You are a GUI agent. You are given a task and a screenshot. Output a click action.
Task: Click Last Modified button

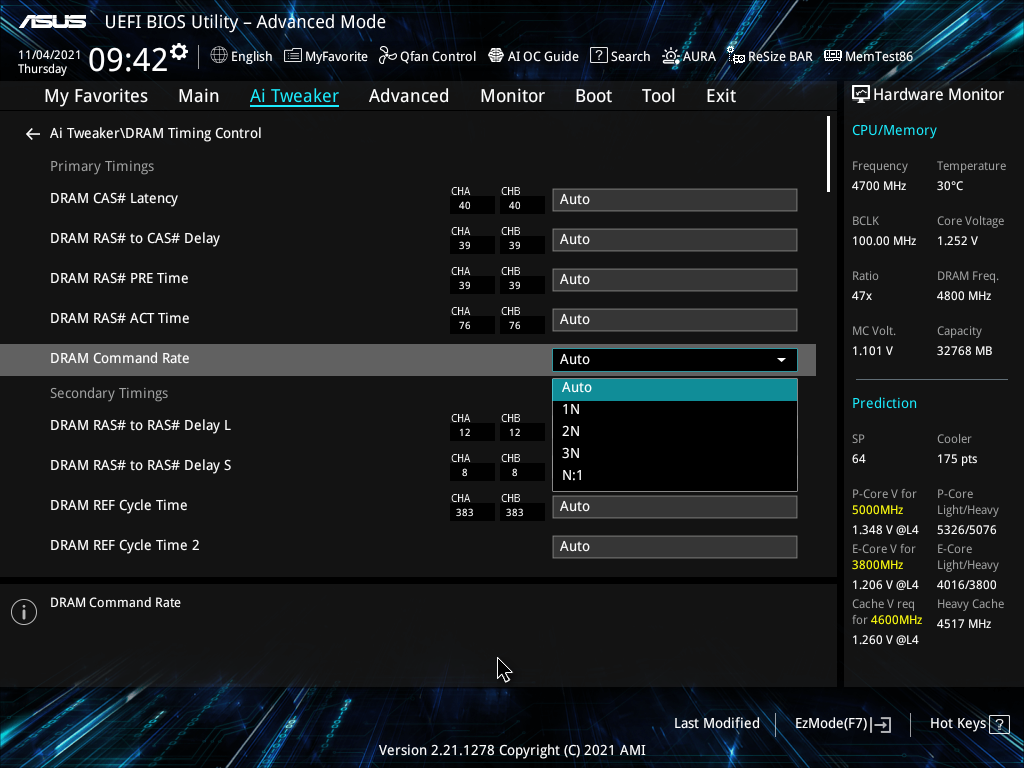pyautogui.click(x=716, y=724)
